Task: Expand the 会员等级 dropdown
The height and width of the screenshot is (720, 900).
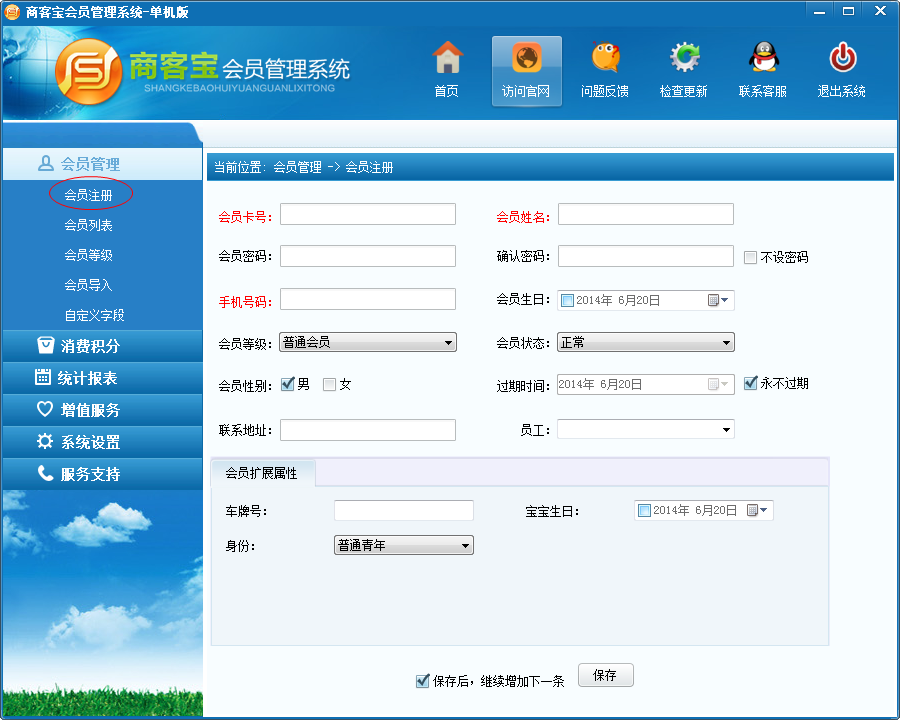Action: [x=368, y=342]
